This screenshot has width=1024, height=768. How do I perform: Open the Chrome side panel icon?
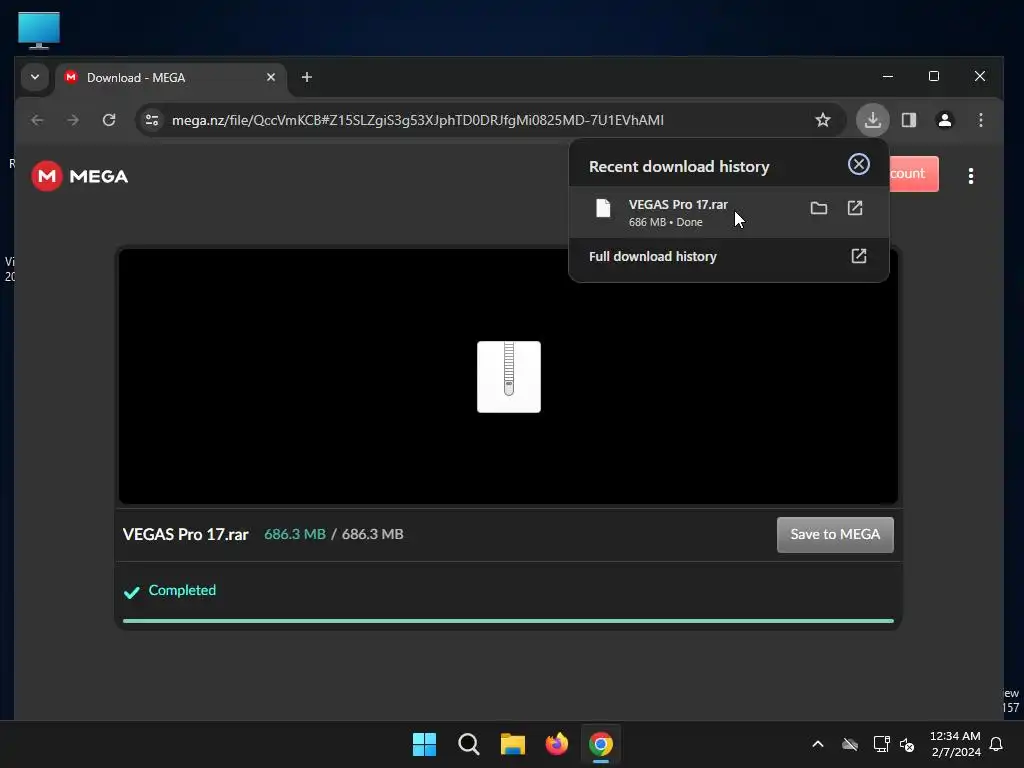click(909, 120)
